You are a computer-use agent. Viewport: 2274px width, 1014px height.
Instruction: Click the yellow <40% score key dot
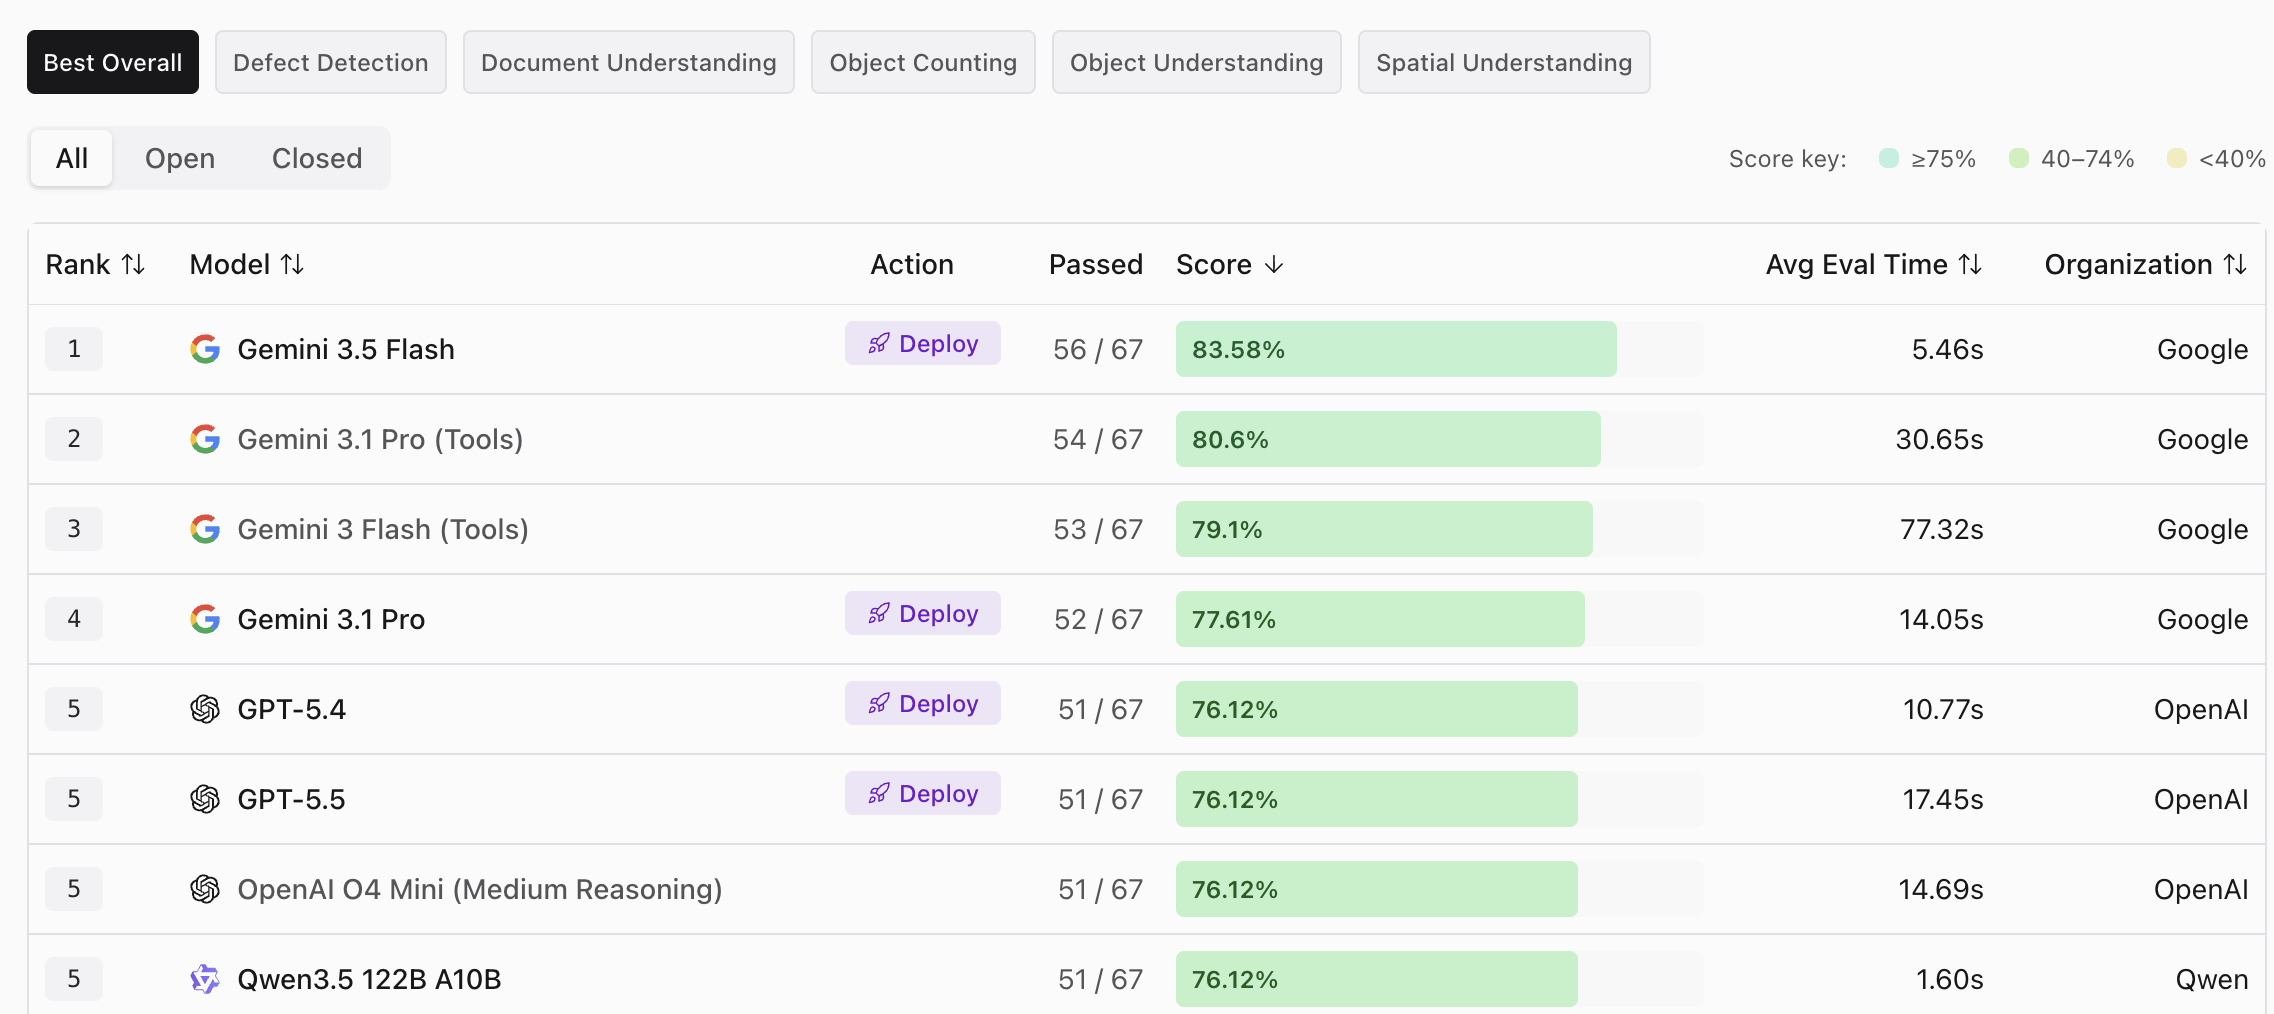click(x=2177, y=158)
